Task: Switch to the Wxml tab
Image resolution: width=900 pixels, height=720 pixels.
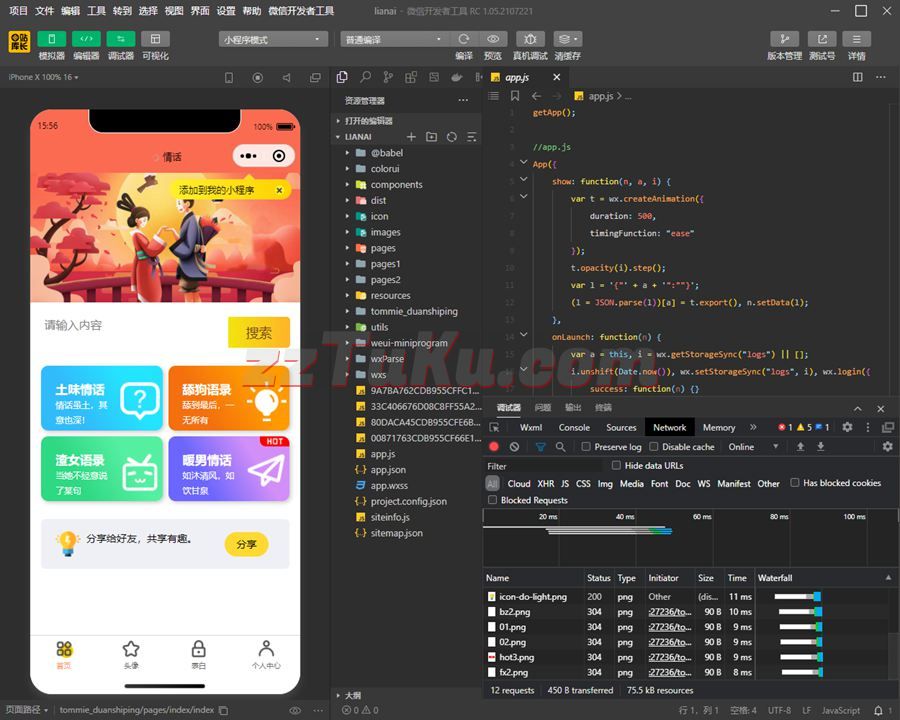Action: pos(531,427)
